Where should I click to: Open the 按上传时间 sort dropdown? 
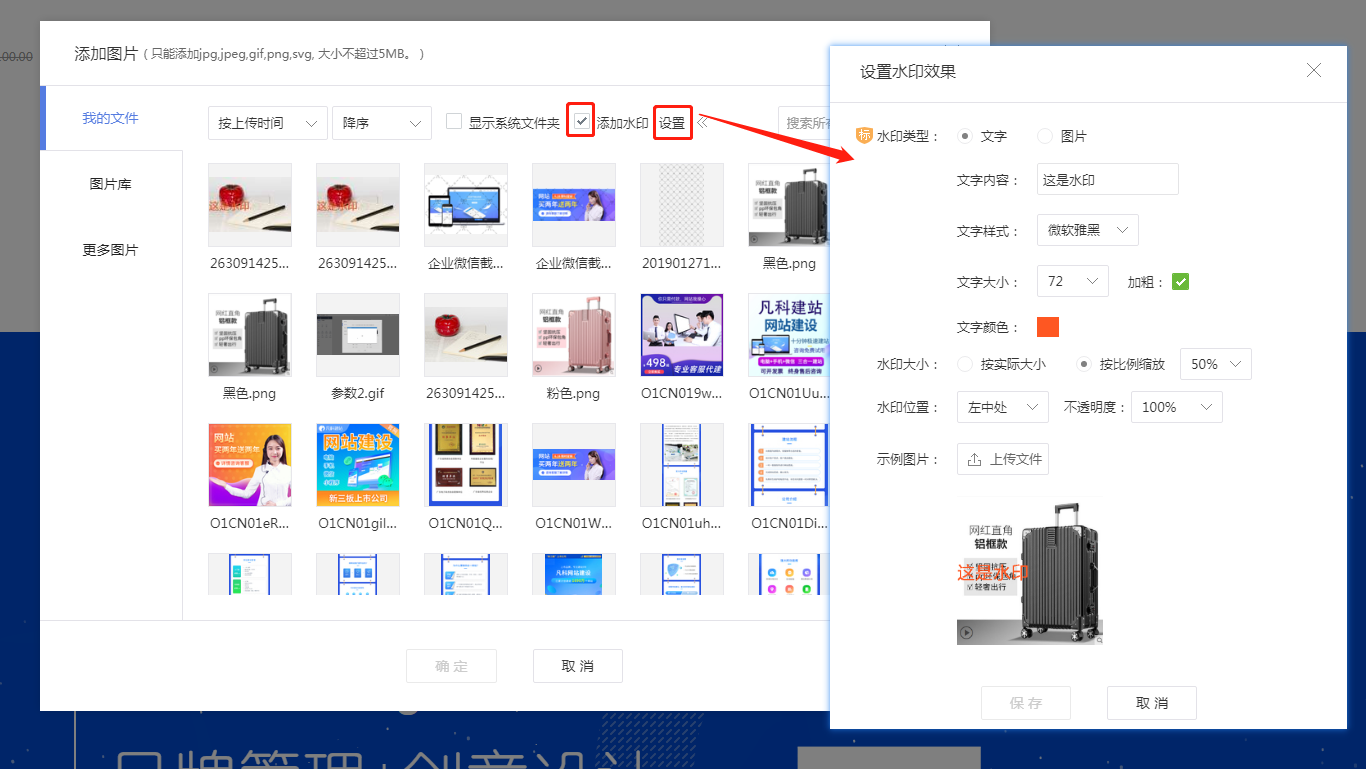269,123
